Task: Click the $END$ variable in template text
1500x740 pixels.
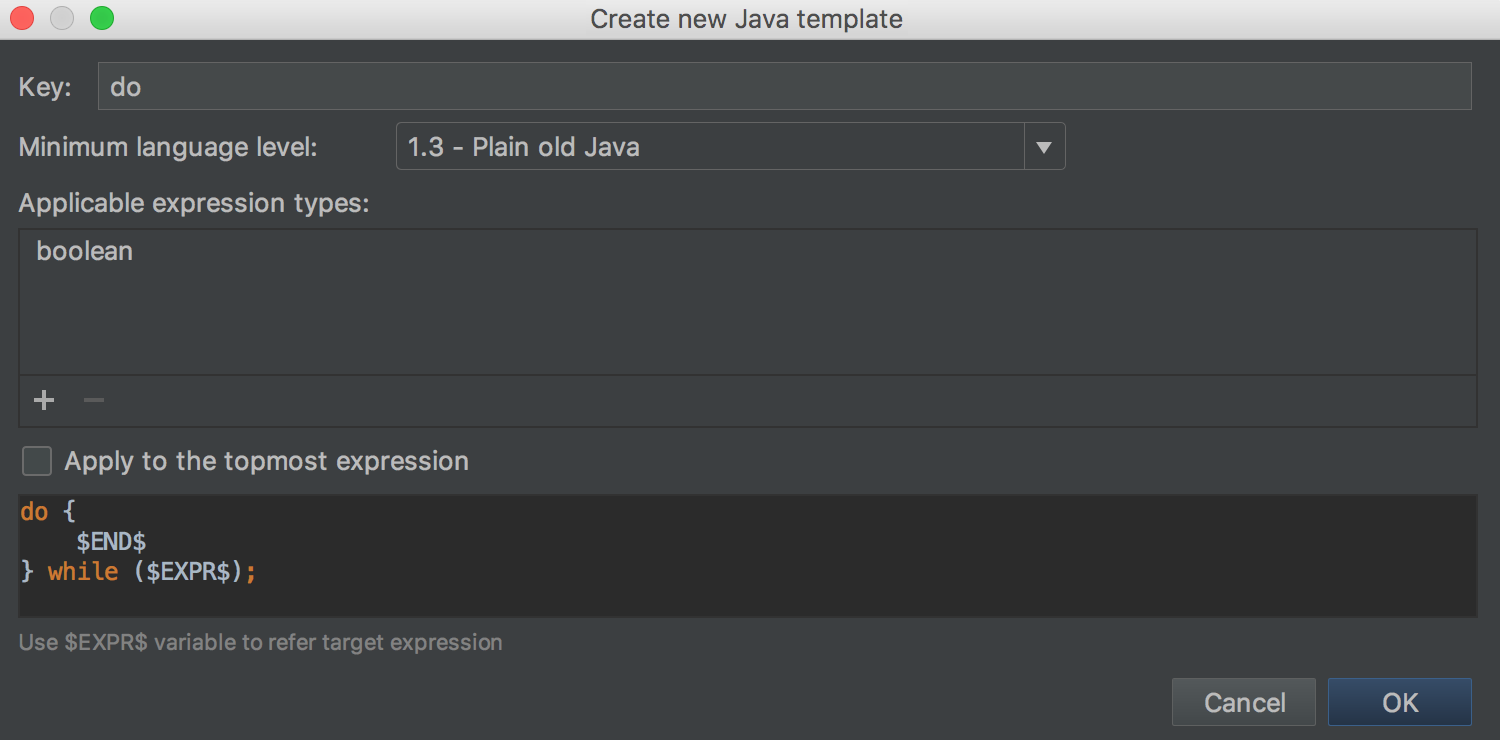Action: click(111, 542)
